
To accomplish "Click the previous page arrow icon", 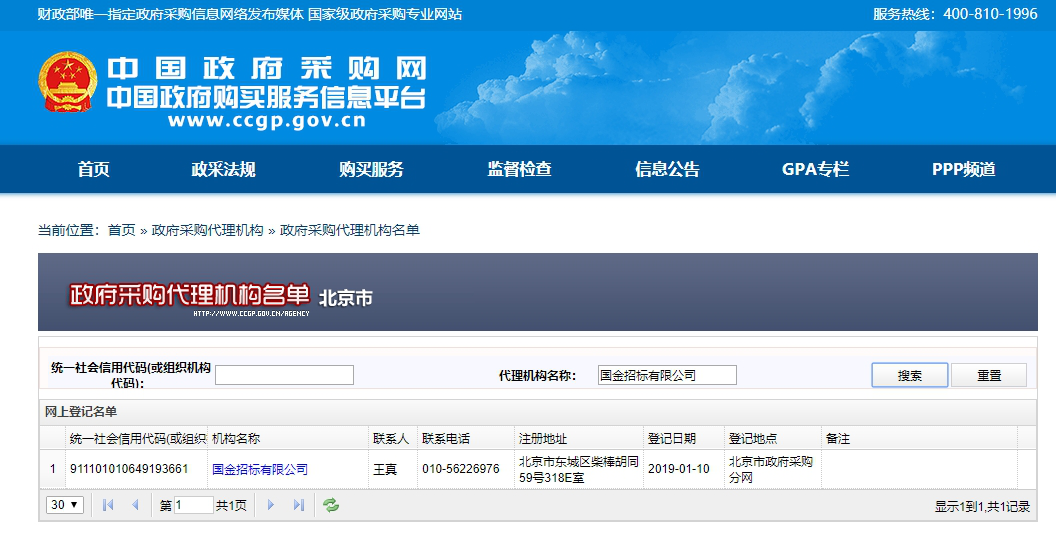I will pyautogui.click(x=135, y=505).
